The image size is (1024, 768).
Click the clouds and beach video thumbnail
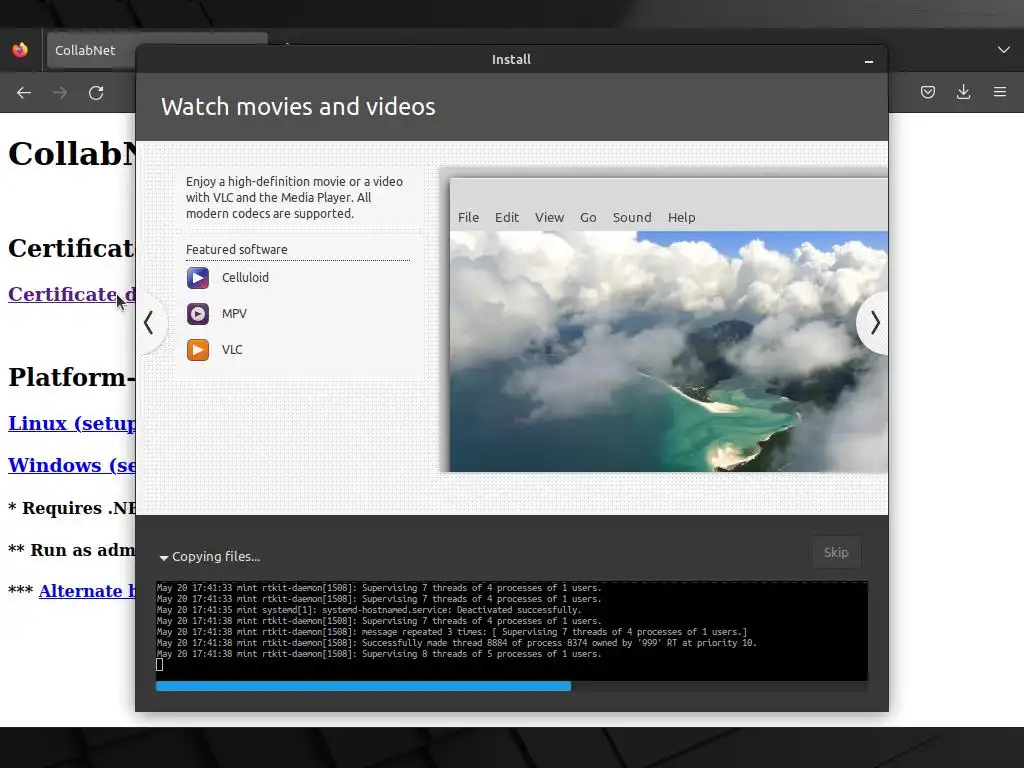click(x=669, y=351)
